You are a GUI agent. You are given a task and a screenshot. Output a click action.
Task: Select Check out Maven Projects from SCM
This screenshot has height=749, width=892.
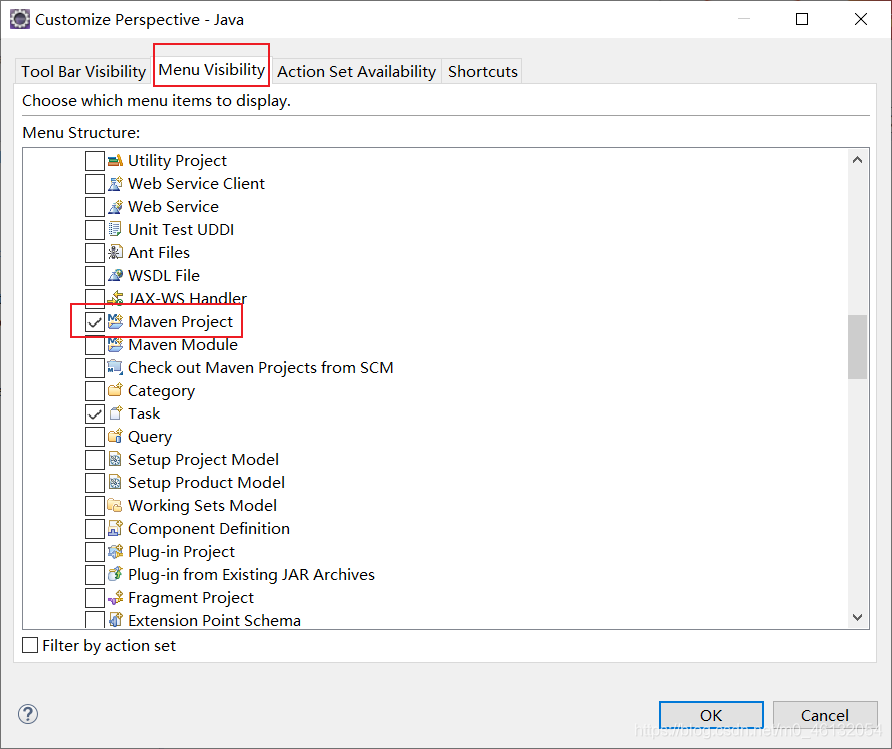click(x=260, y=368)
